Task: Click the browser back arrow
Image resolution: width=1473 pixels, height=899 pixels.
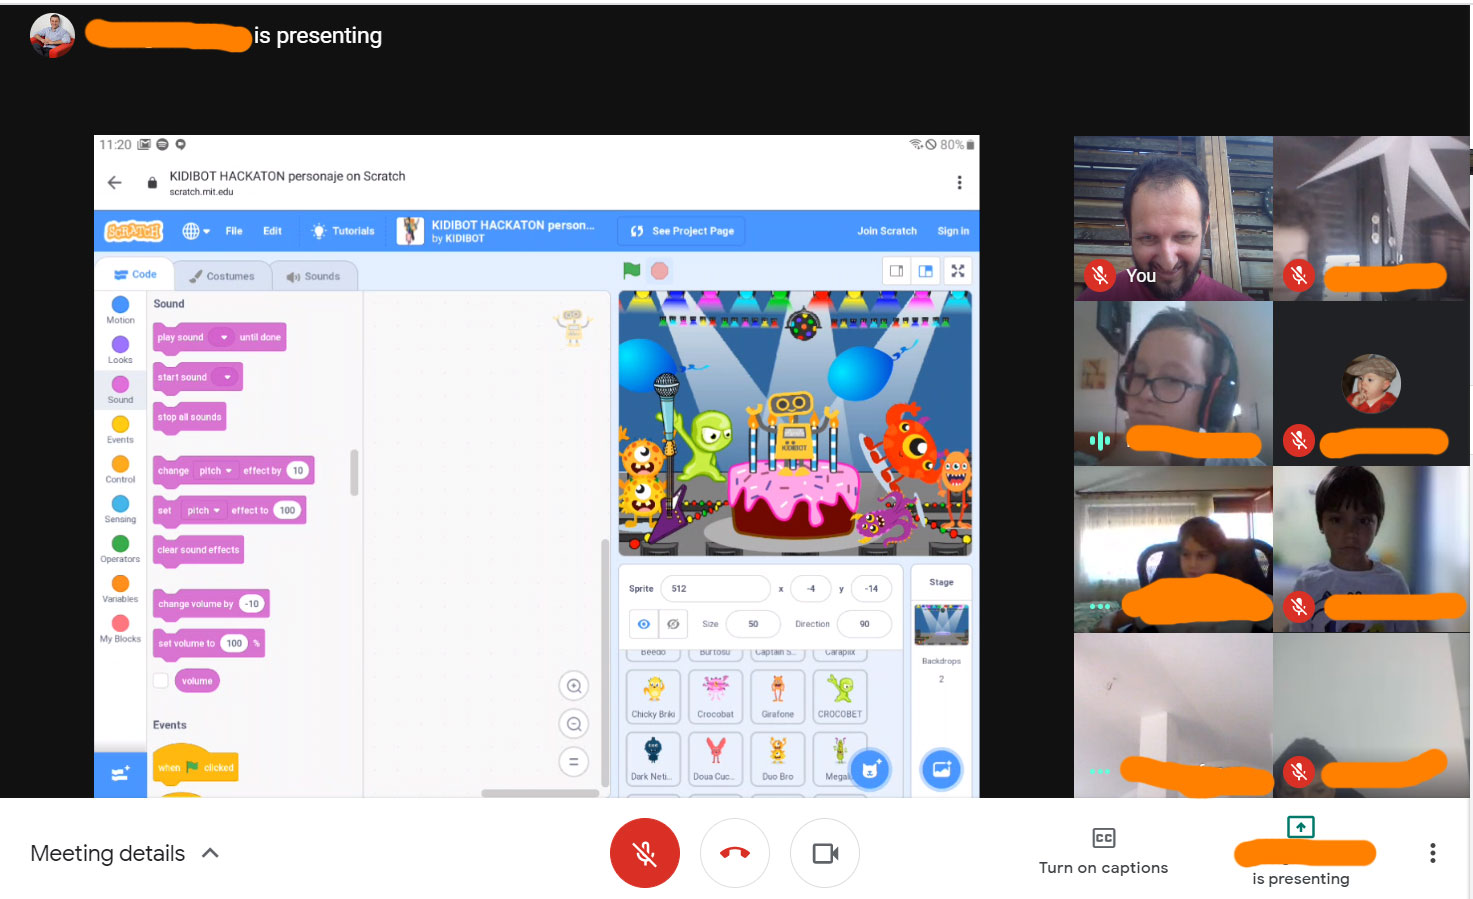Action: 115,182
